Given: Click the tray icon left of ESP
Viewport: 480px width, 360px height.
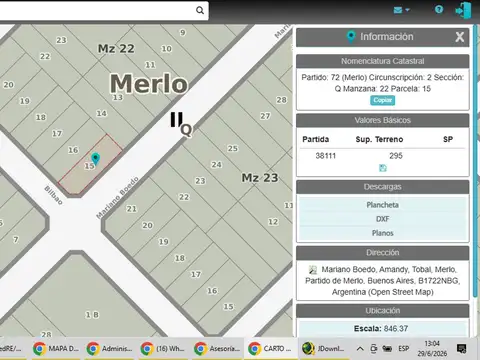Looking at the screenshot, I should pyautogui.click(x=387, y=349).
